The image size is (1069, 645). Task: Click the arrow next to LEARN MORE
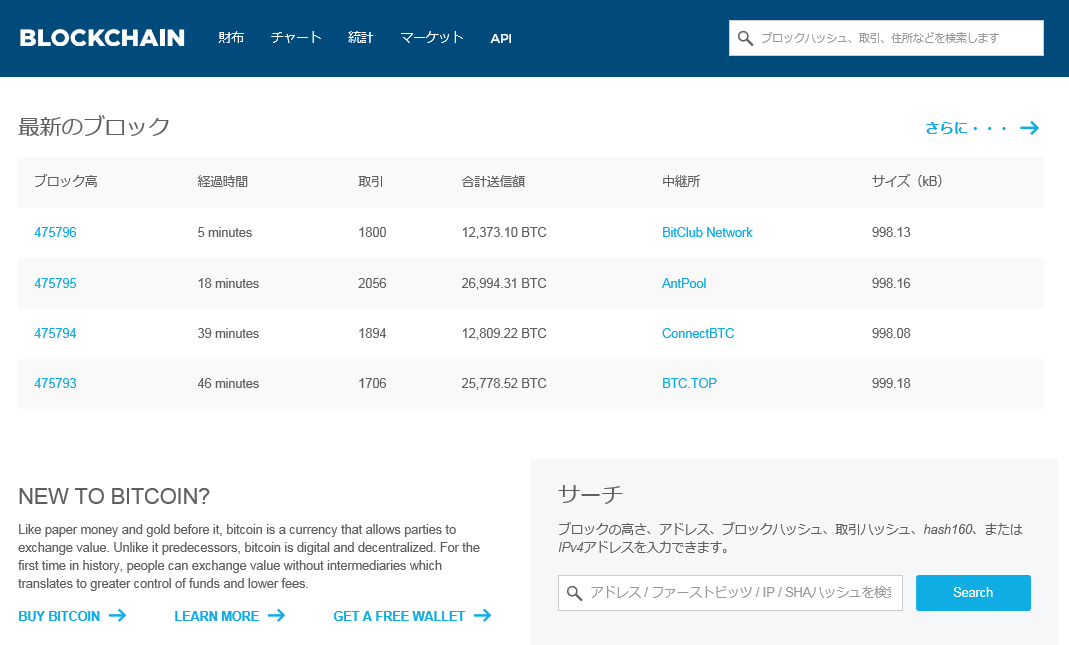tap(276, 616)
